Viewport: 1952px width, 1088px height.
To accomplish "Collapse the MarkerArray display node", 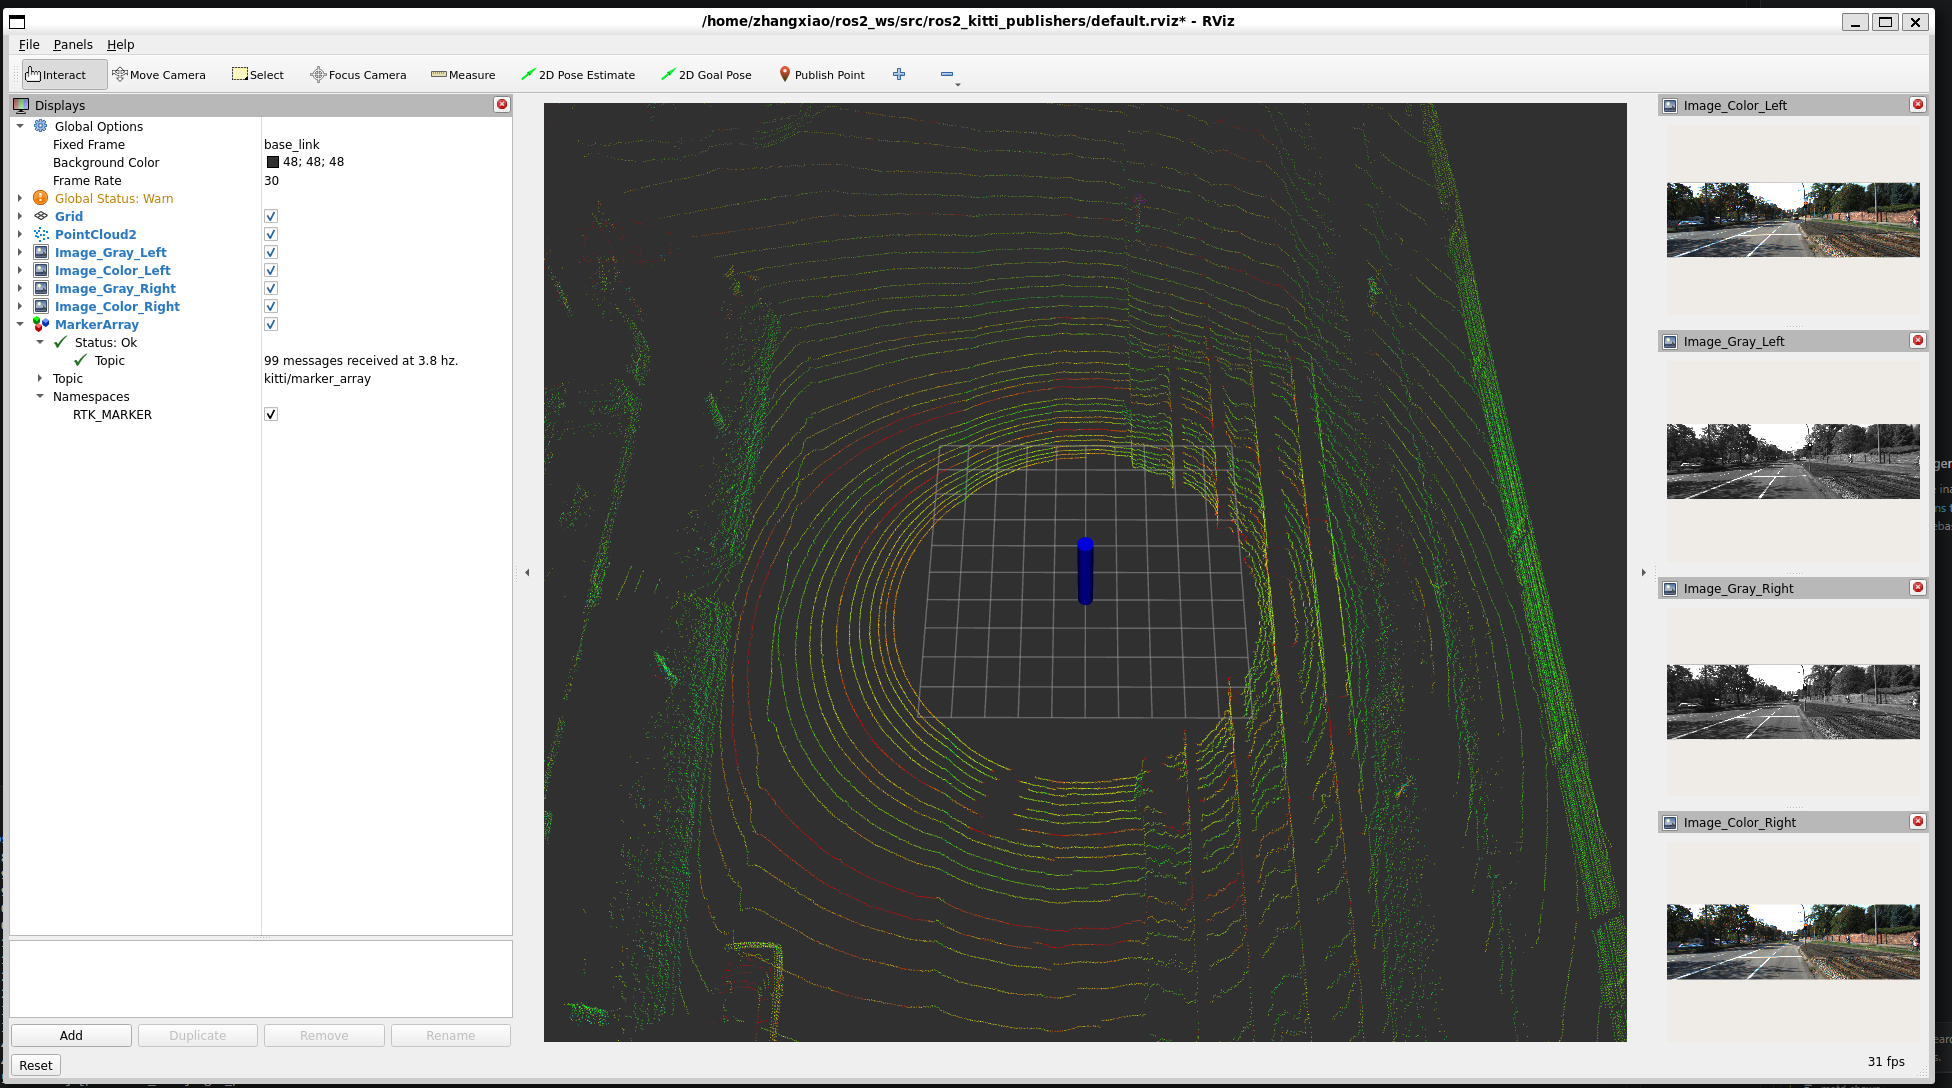I will tap(20, 324).
